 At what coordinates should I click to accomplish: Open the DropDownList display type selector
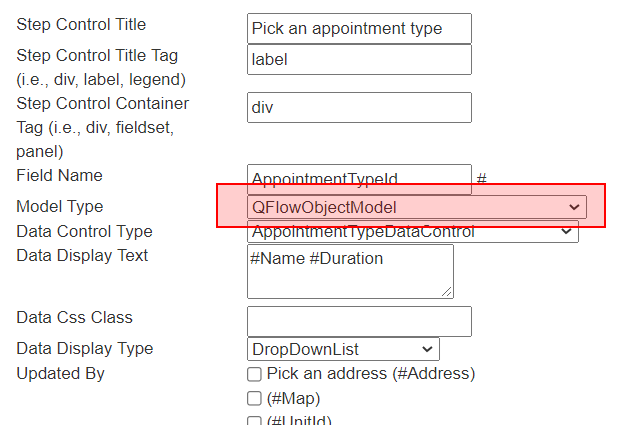(343, 349)
